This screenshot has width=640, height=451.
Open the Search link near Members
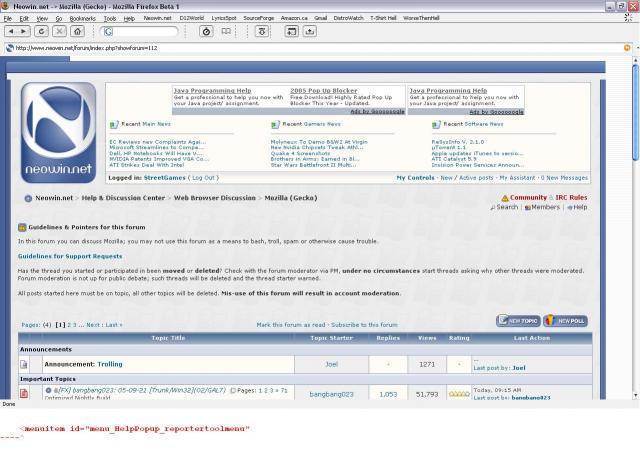[507, 207]
